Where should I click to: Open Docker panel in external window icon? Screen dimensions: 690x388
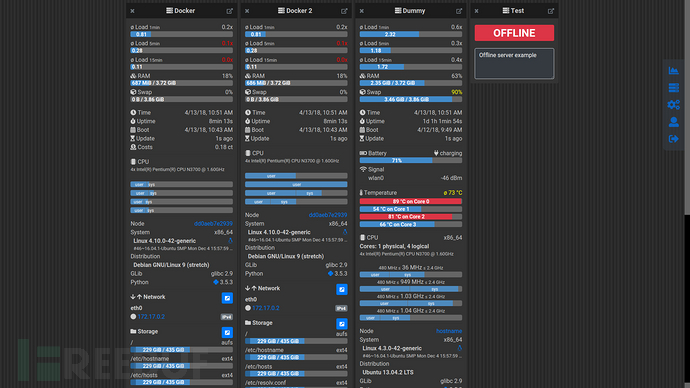tap(229, 11)
